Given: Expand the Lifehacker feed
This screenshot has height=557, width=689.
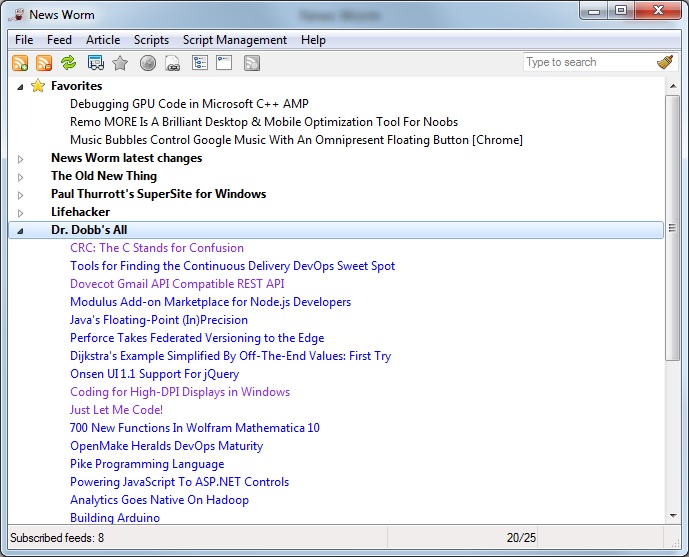Looking at the screenshot, I should 21,213.
